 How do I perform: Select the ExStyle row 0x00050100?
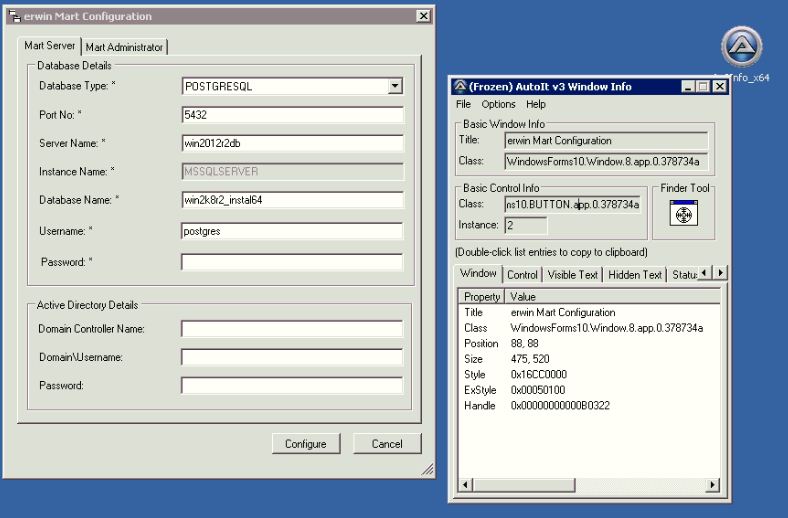click(589, 390)
